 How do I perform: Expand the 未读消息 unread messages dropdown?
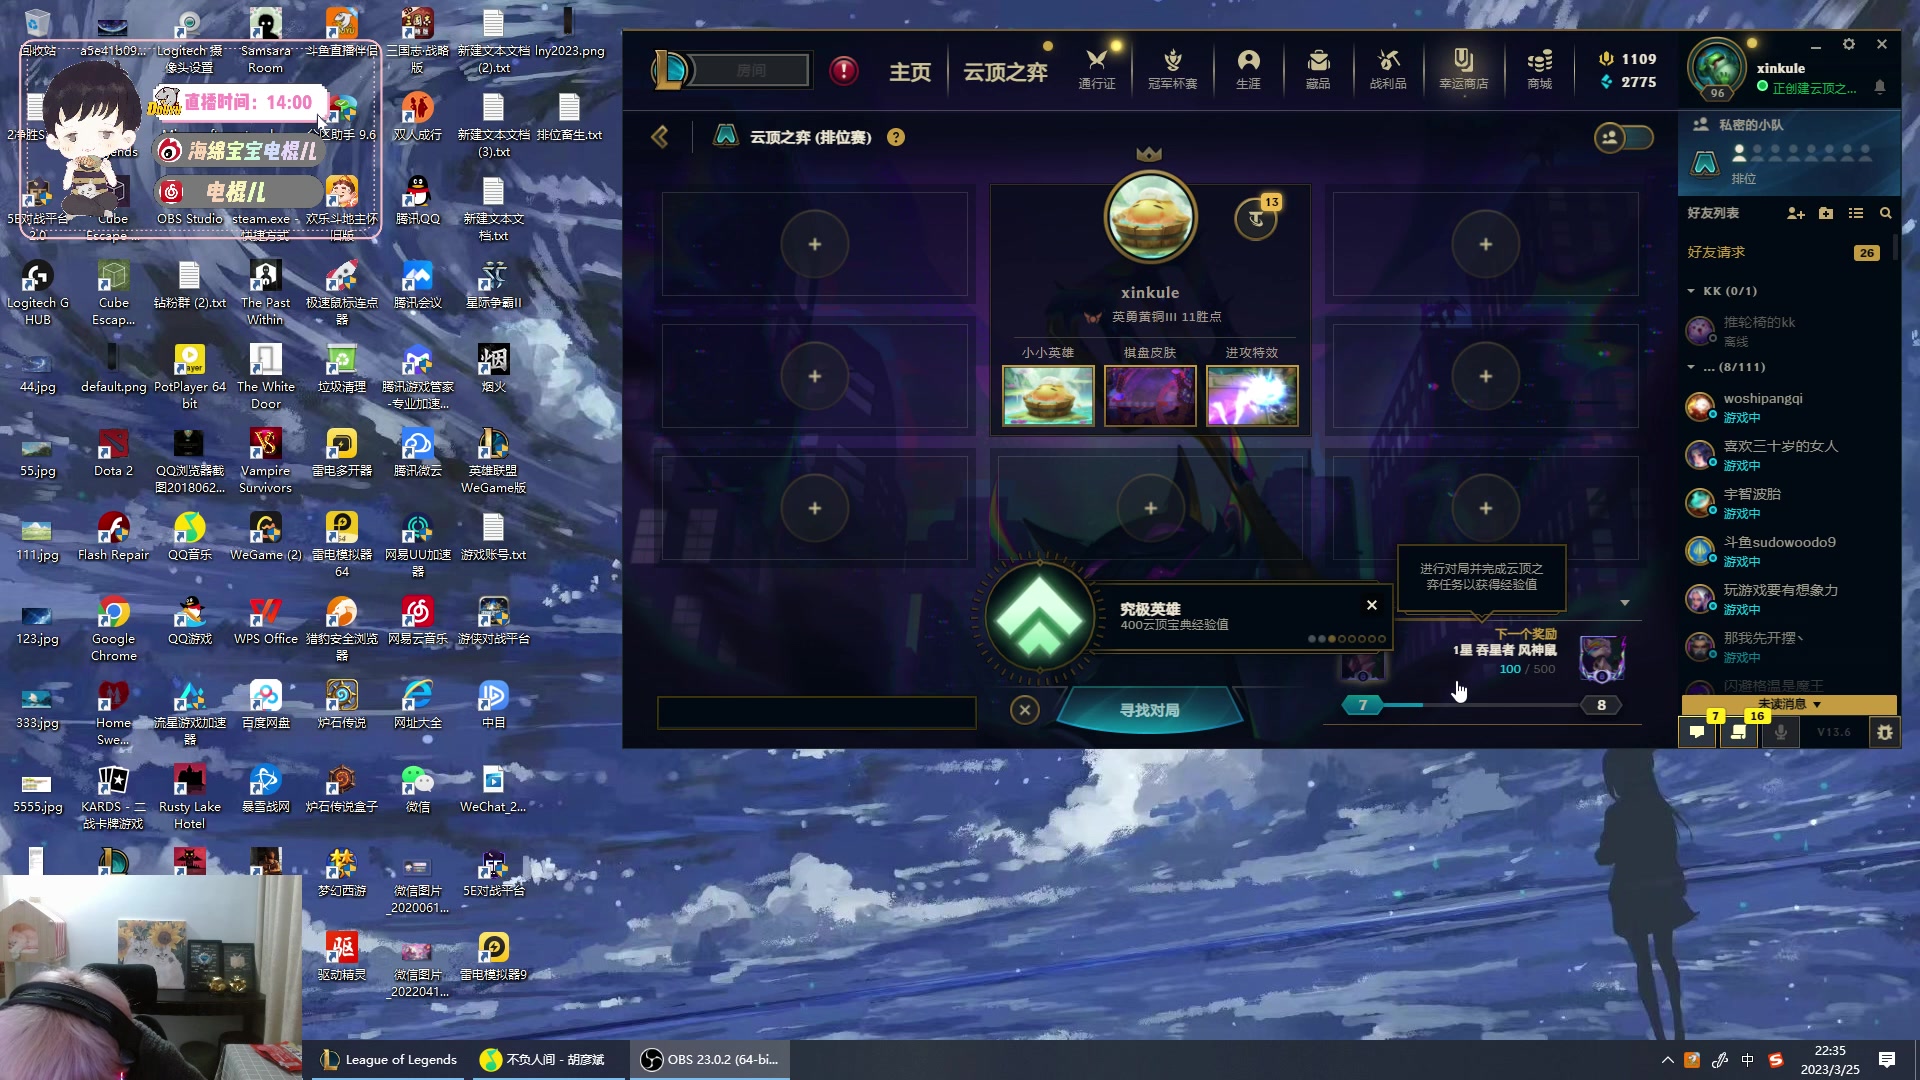point(1789,704)
